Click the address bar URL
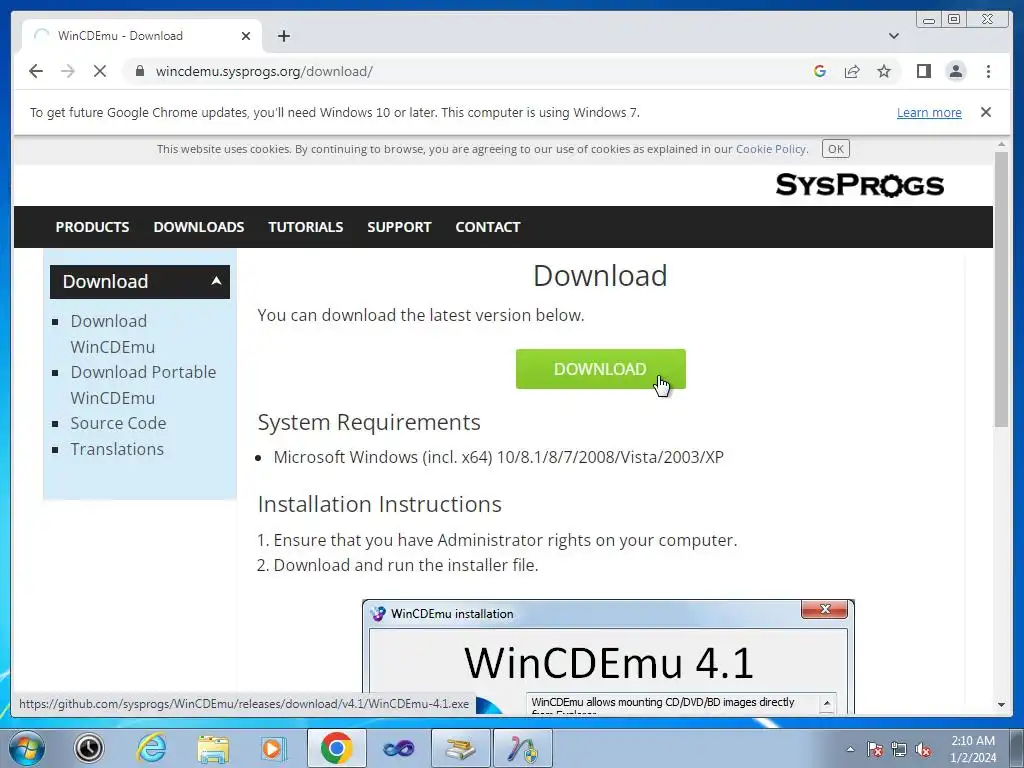This screenshot has width=1024, height=768. click(x=264, y=71)
